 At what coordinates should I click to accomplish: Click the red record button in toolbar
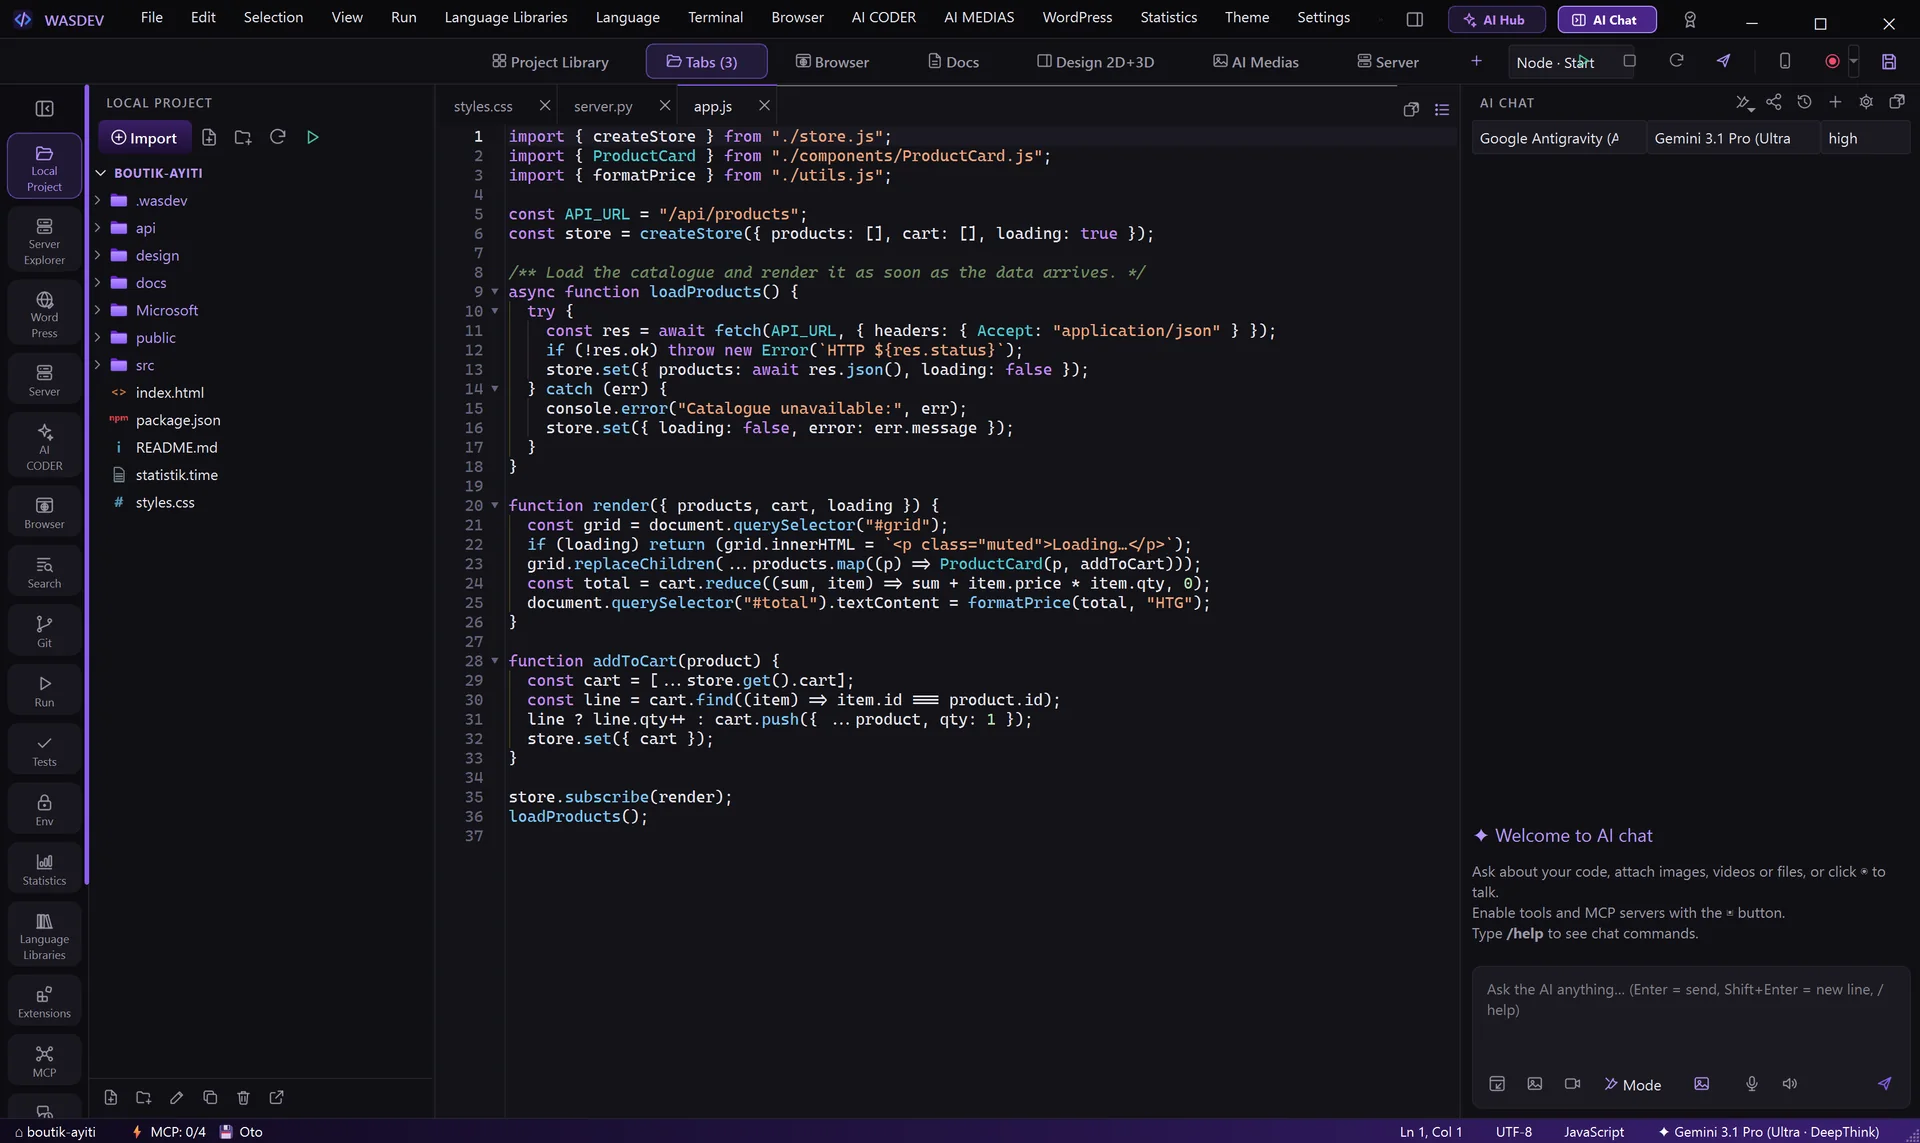pyautogui.click(x=1832, y=61)
